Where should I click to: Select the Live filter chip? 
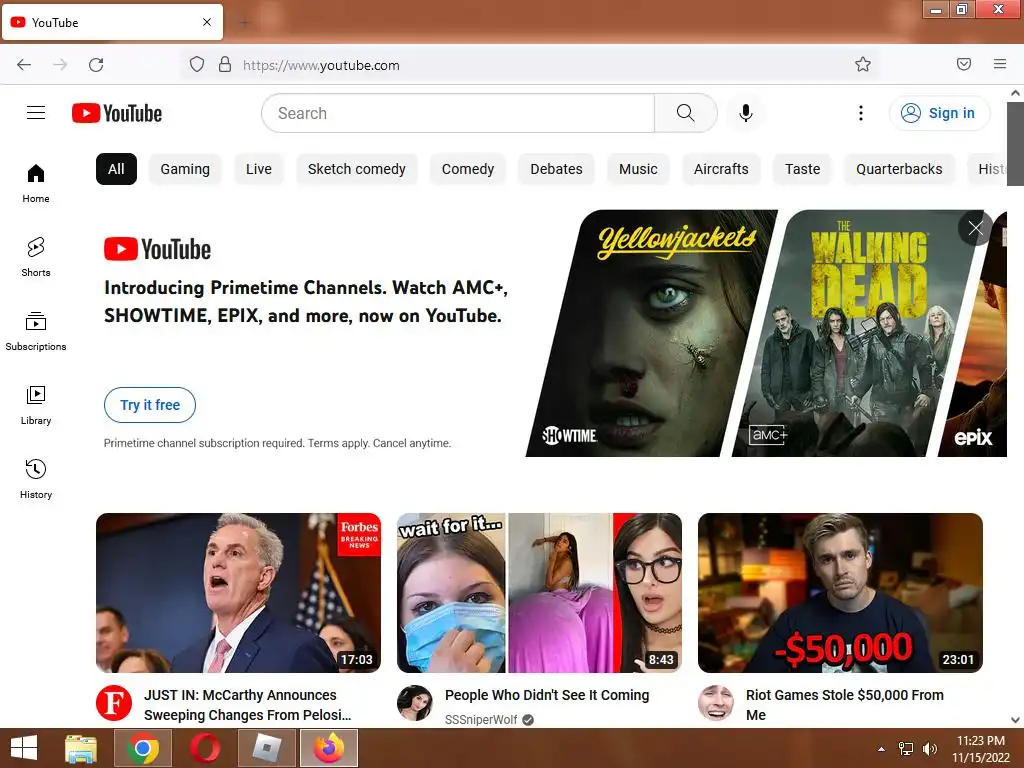click(x=259, y=169)
